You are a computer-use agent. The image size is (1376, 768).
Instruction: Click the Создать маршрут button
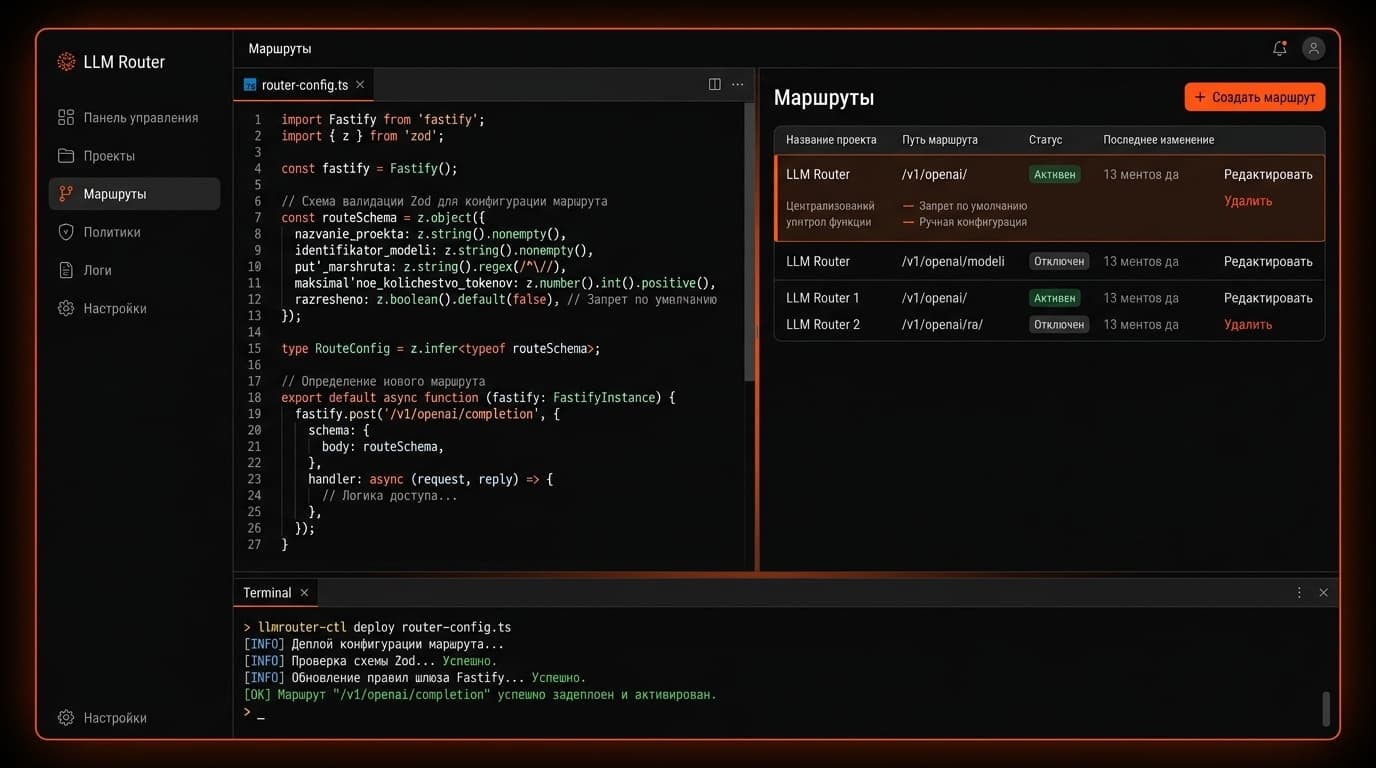pyautogui.click(x=1254, y=97)
